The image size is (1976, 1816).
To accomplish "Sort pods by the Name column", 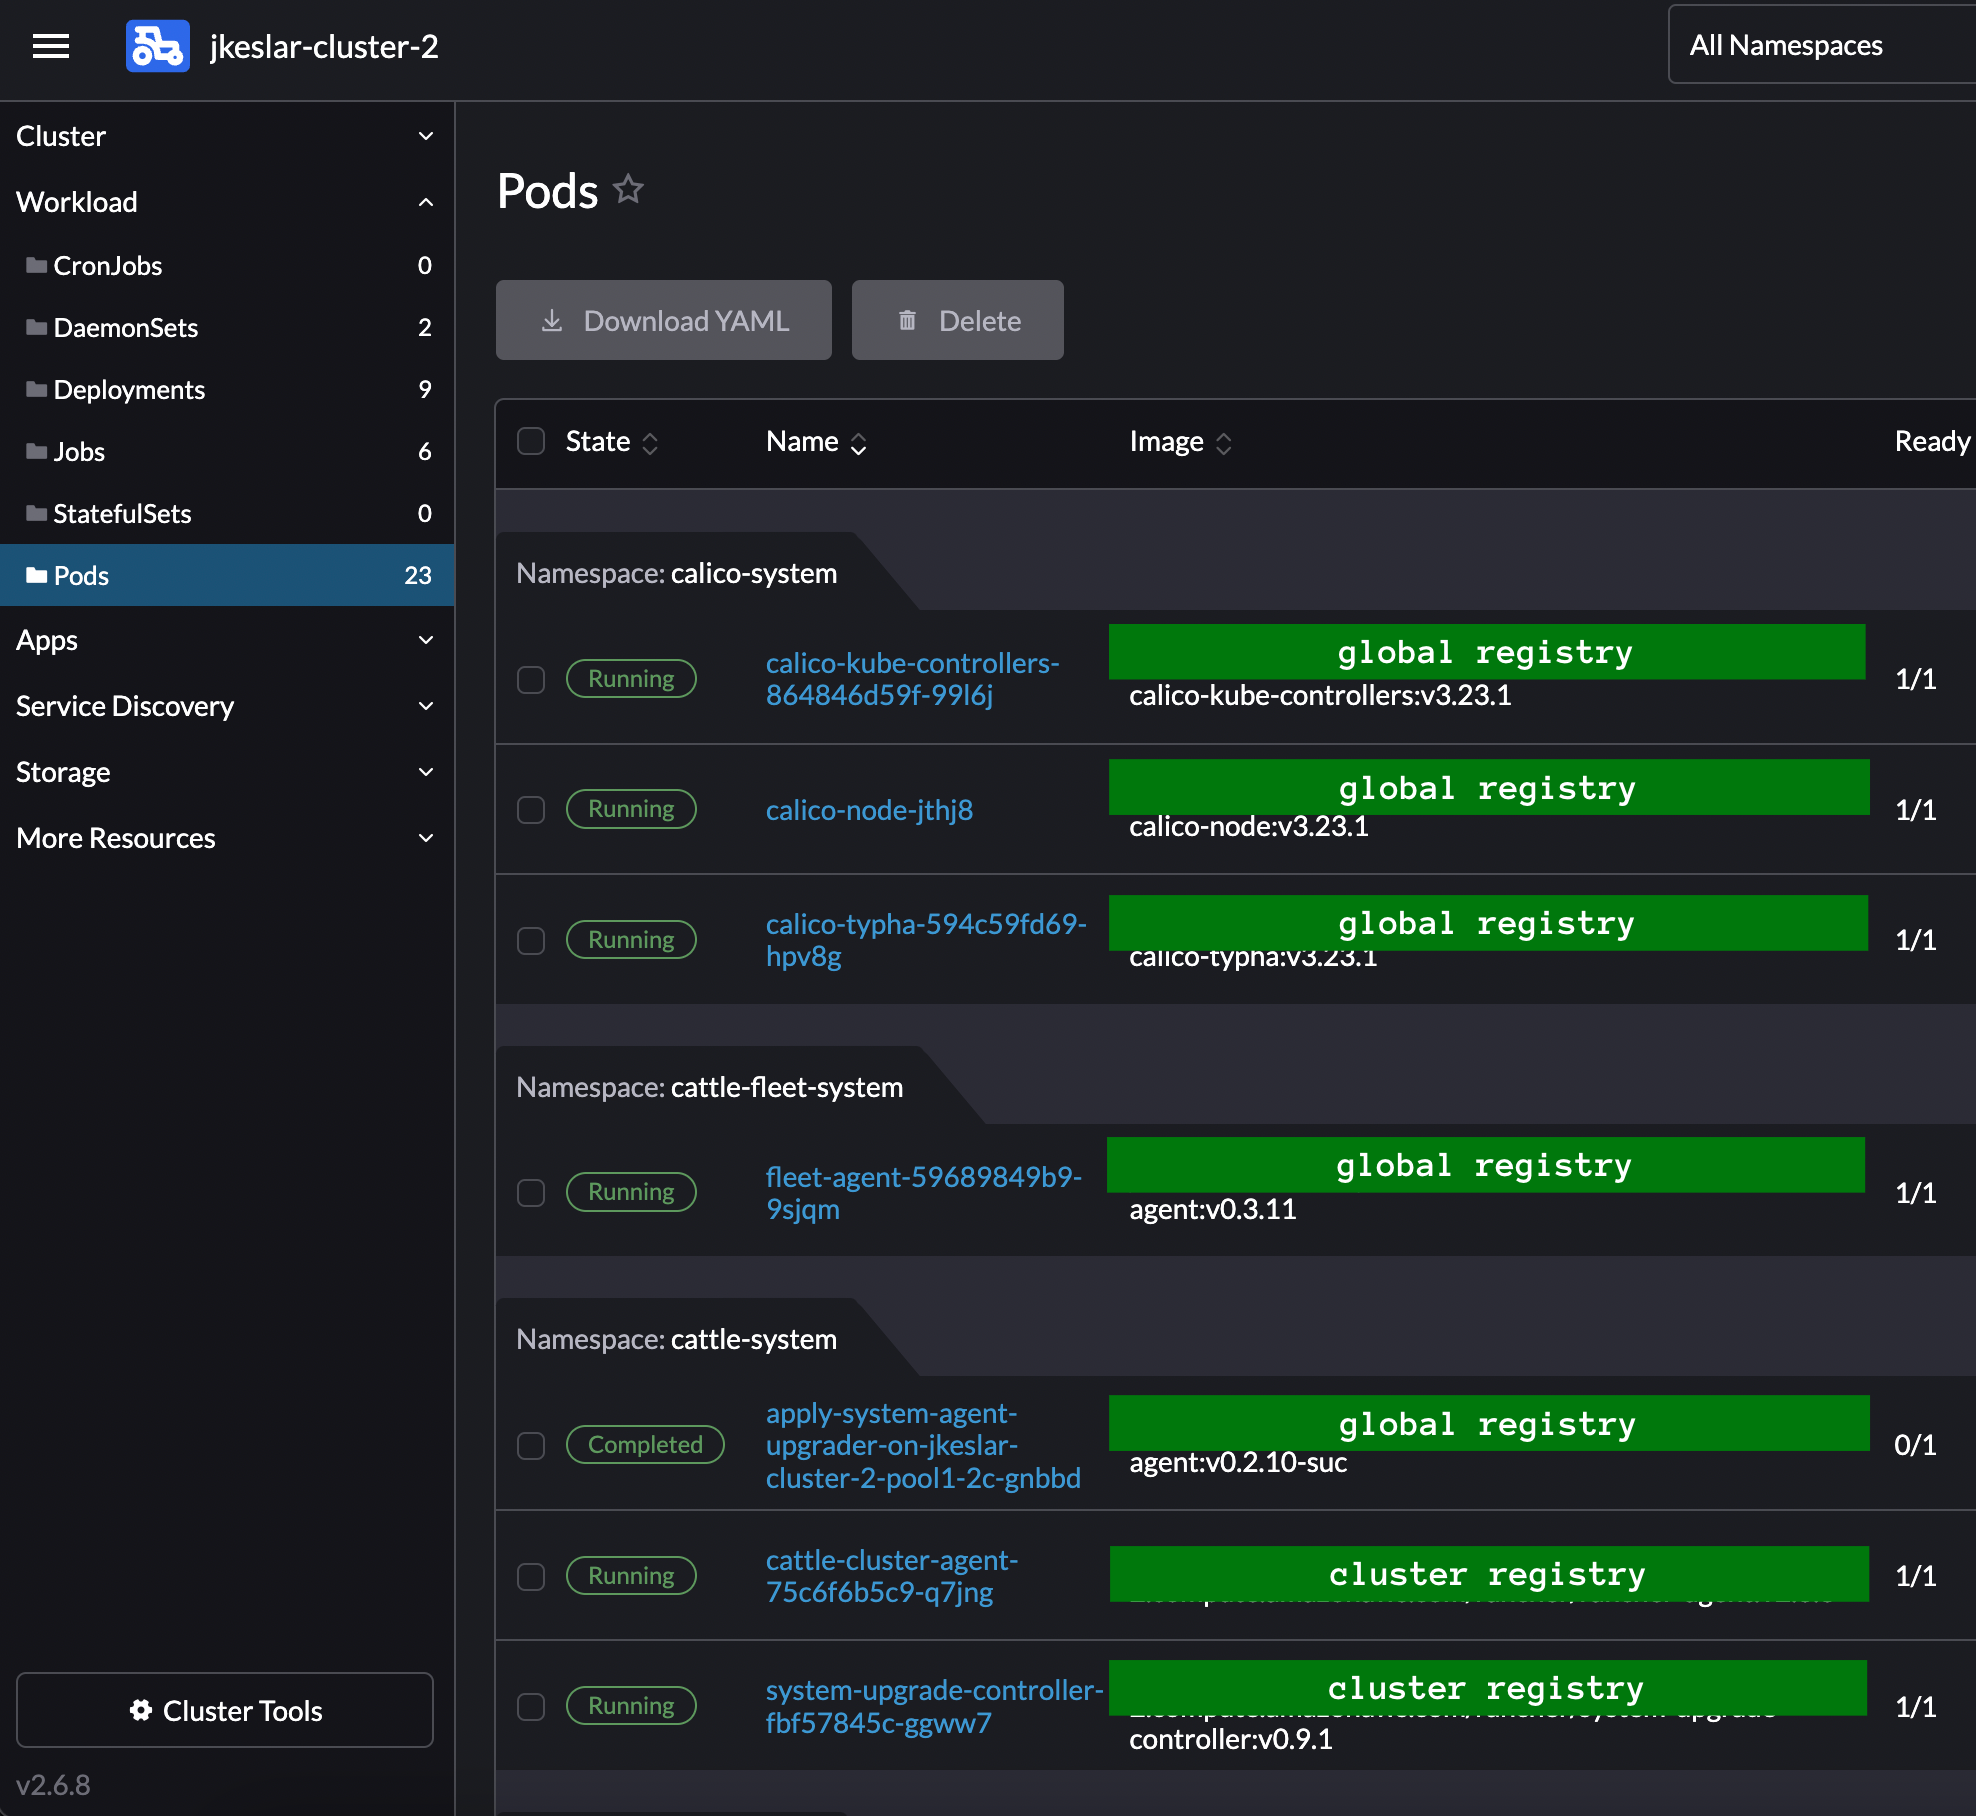I will point(858,441).
